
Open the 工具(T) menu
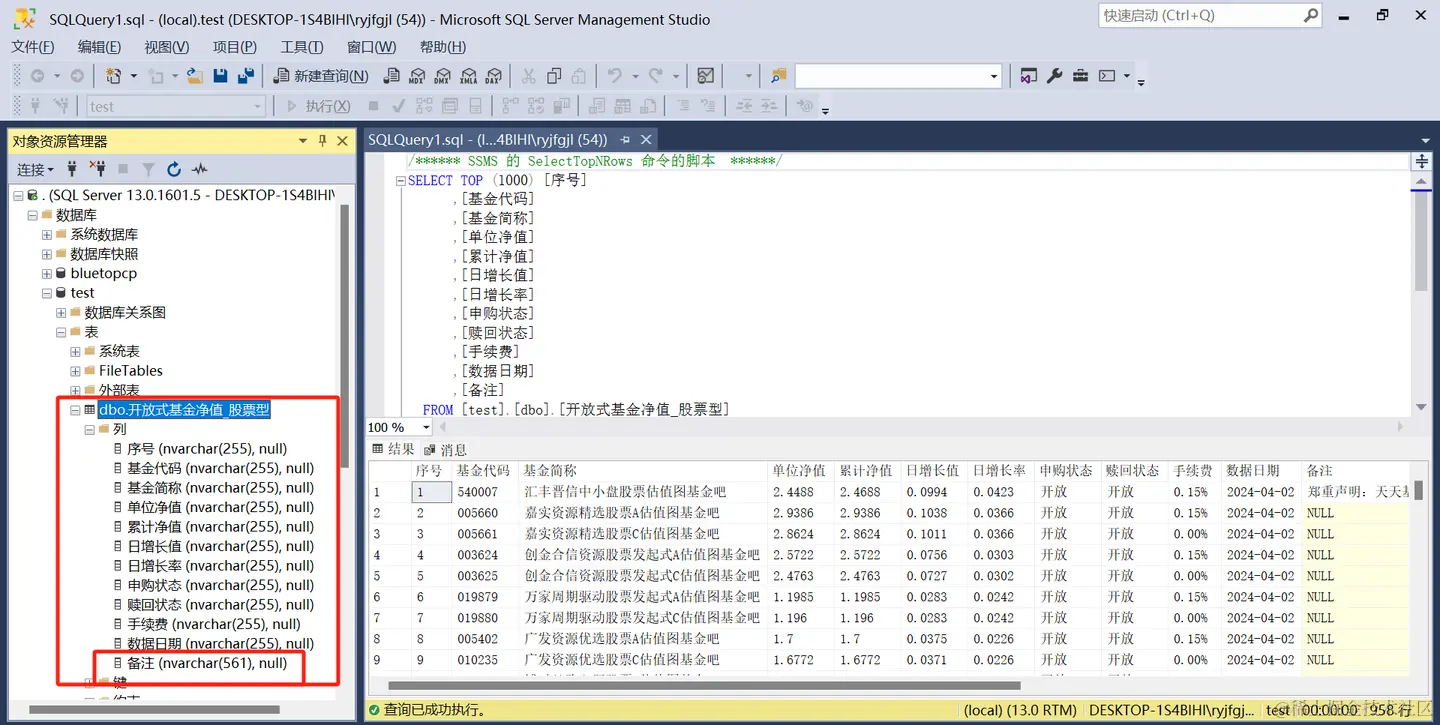pyautogui.click(x=302, y=47)
